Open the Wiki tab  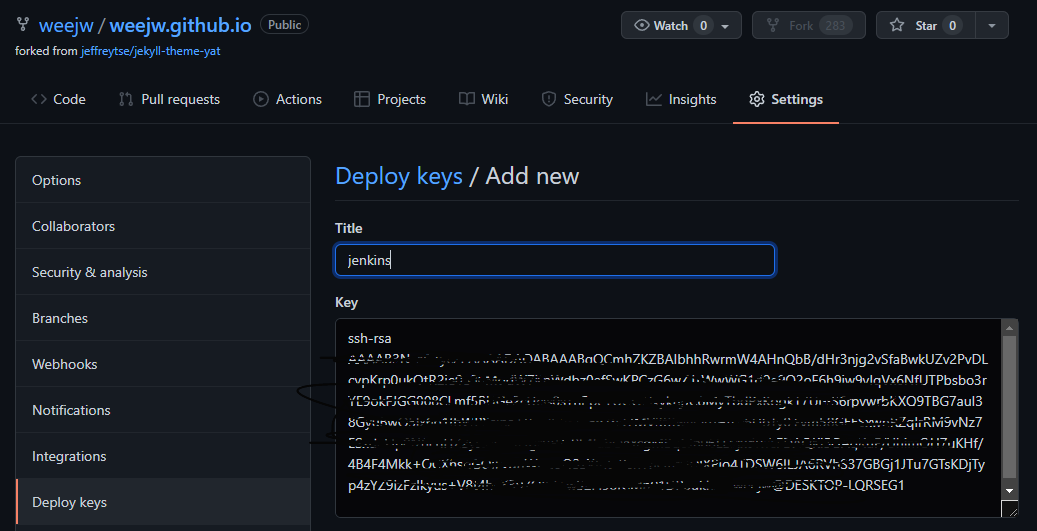pos(483,99)
